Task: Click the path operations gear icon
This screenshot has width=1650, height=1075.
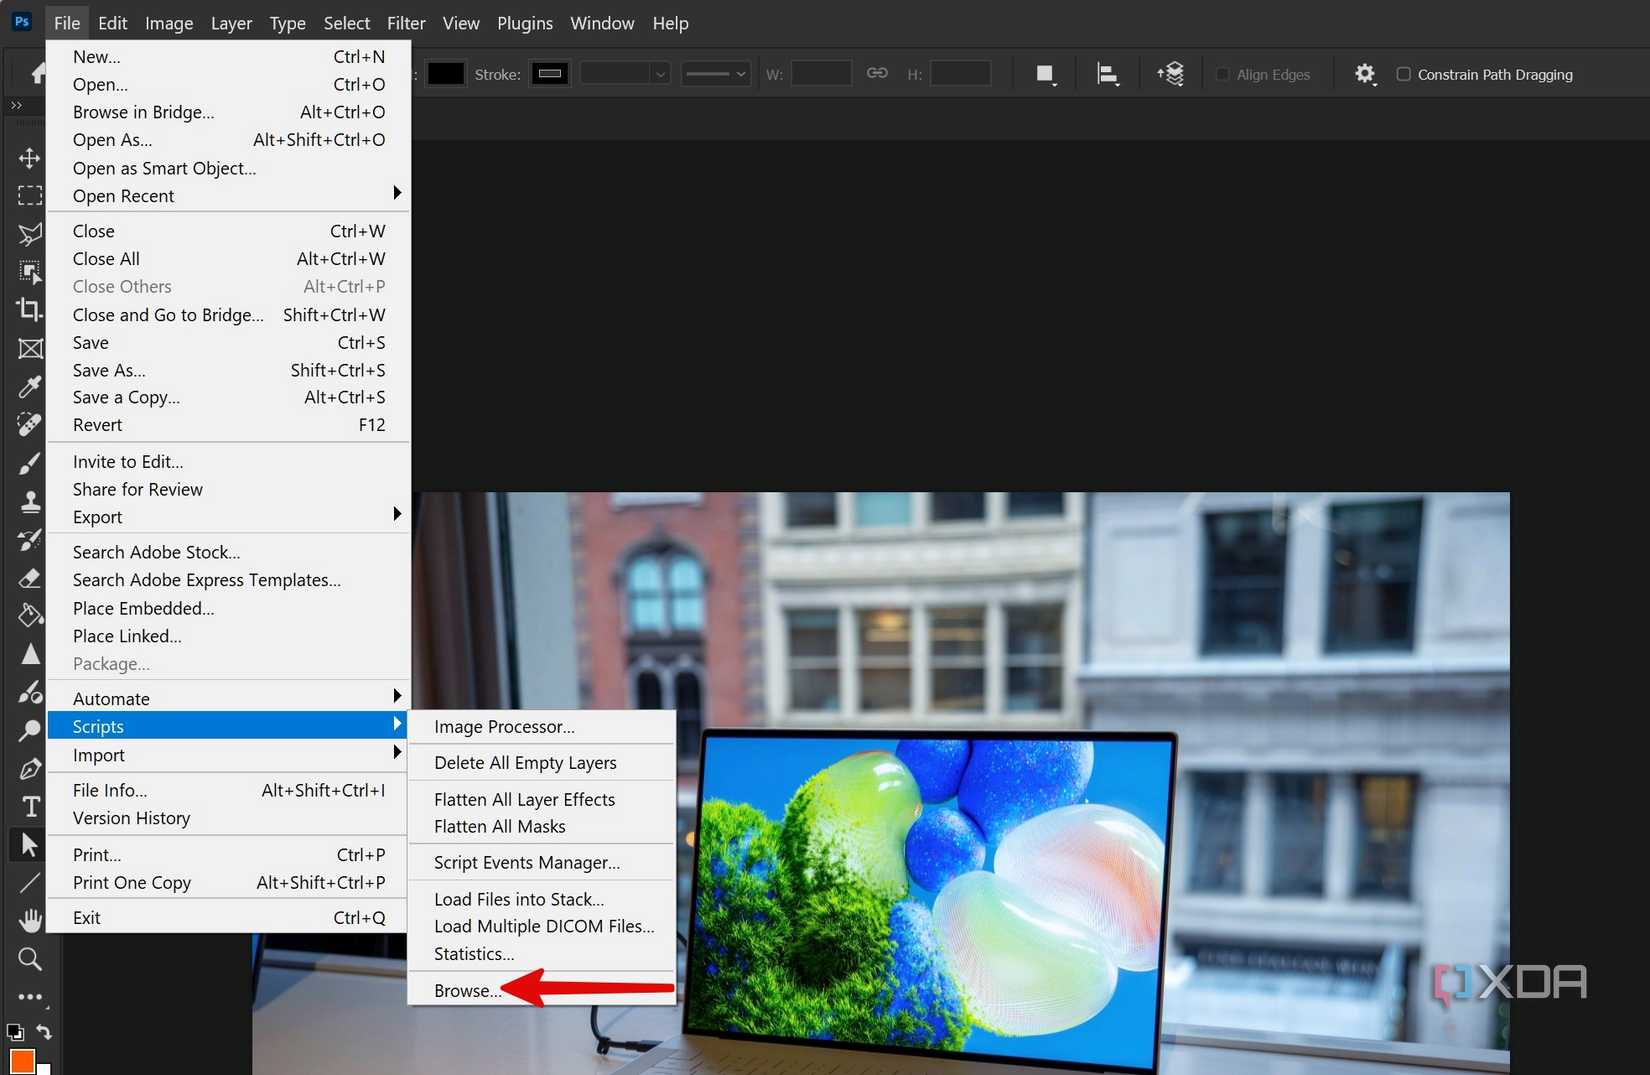Action: tap(1366, 73)
